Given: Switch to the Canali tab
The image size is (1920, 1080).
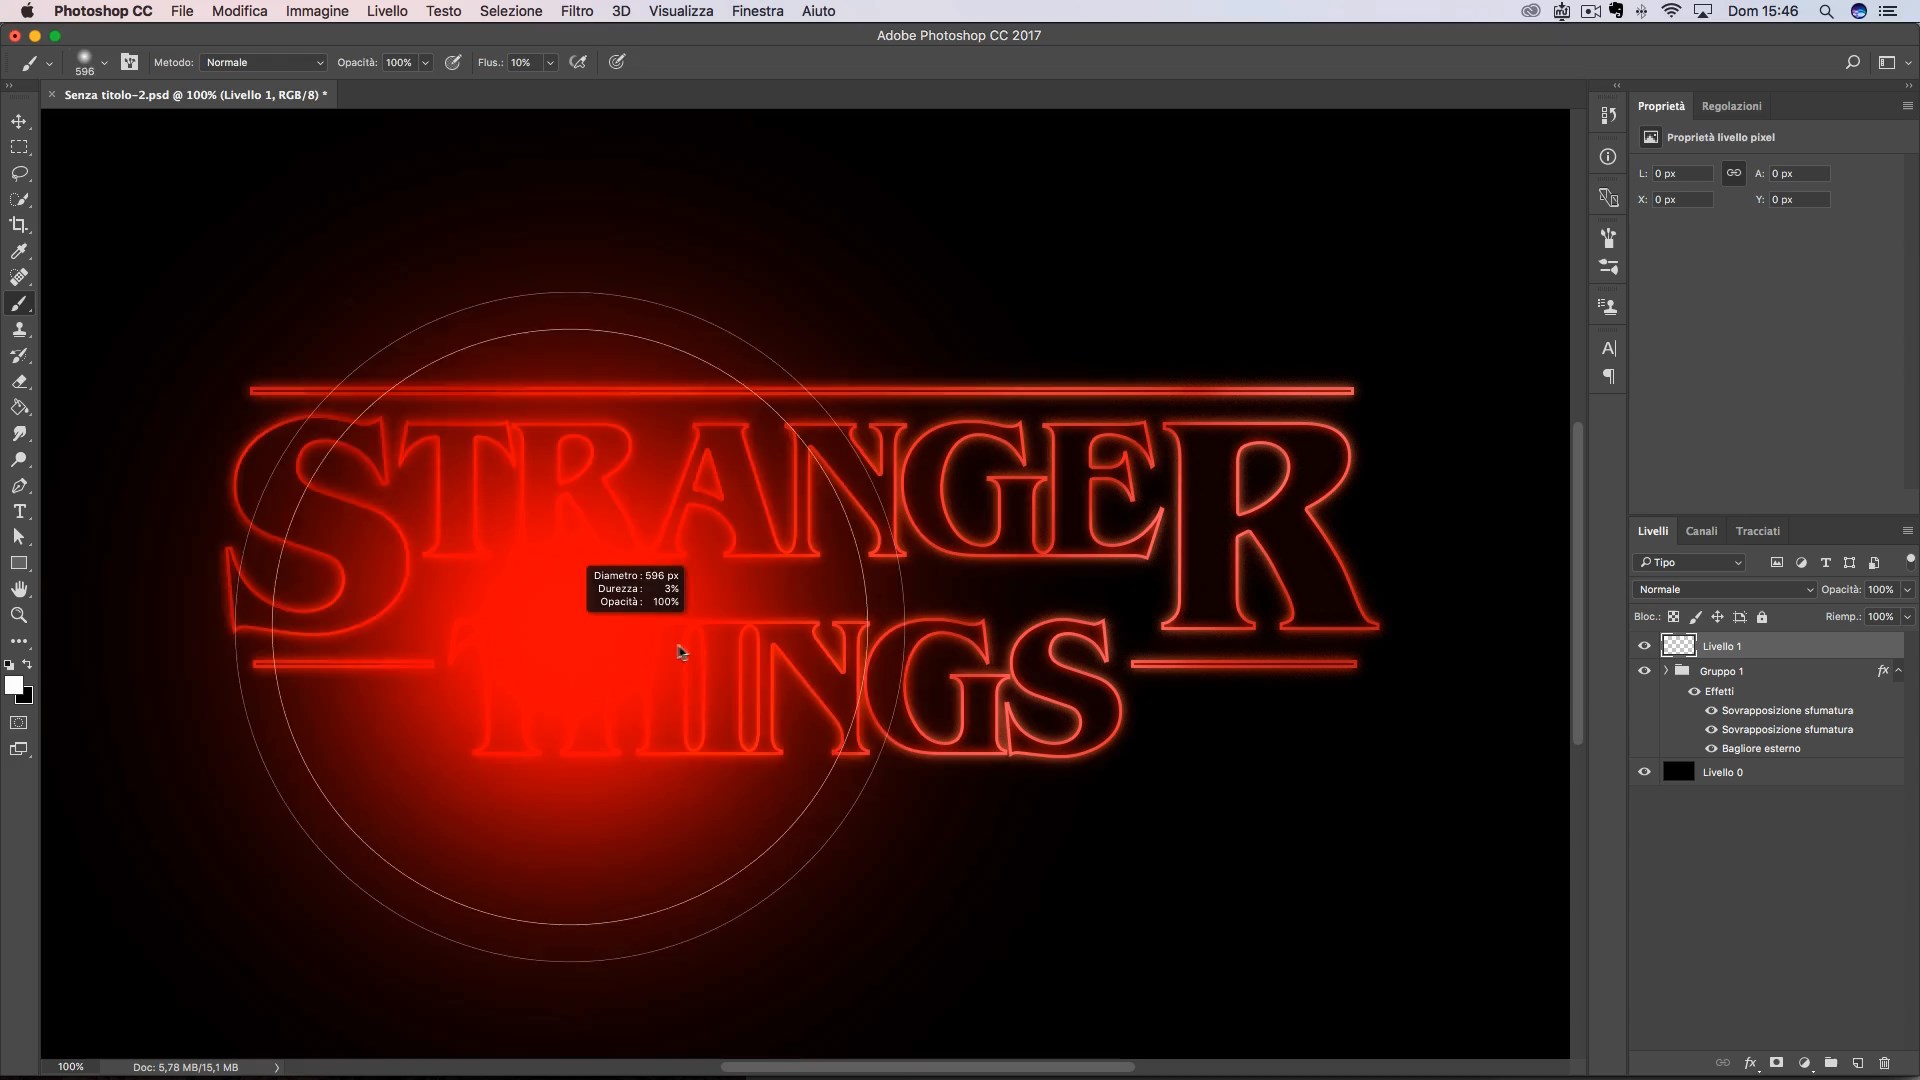Looking at the screenshot, I should pos(1701,531).
